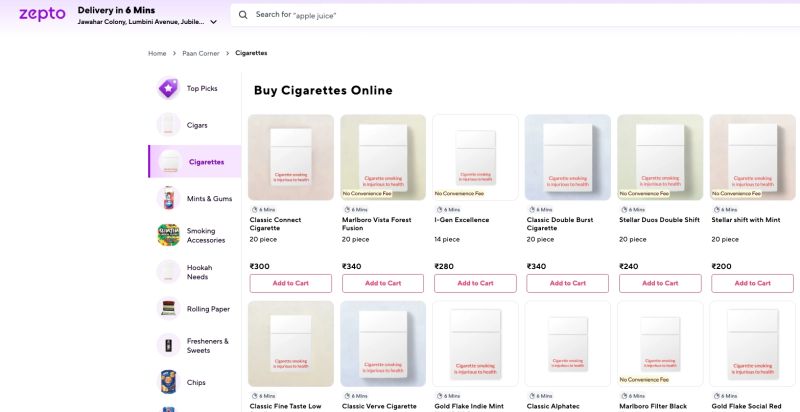Click the Jawahar Colony delivery address text
The image size is (800, 412).
141,22
